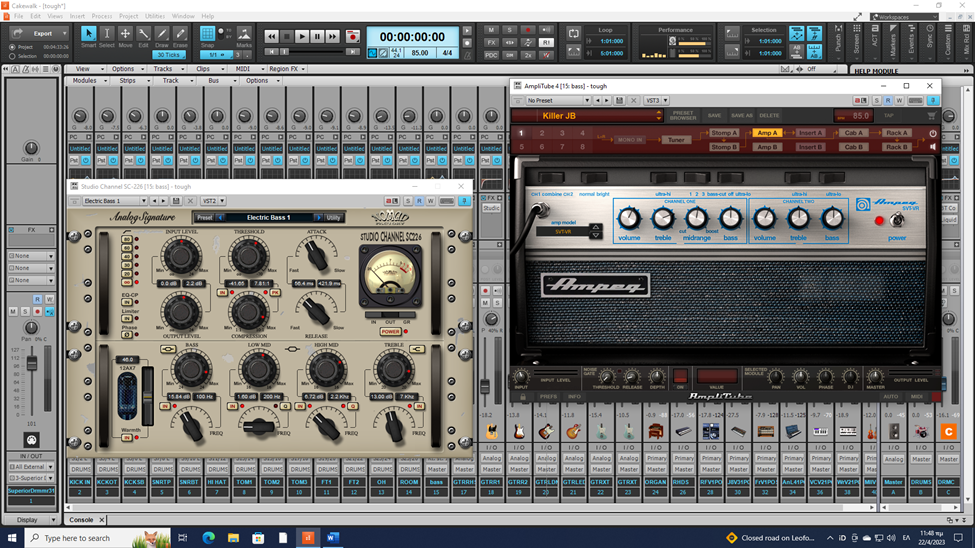Click the full screen expand arrows icon

pos(857,17)
